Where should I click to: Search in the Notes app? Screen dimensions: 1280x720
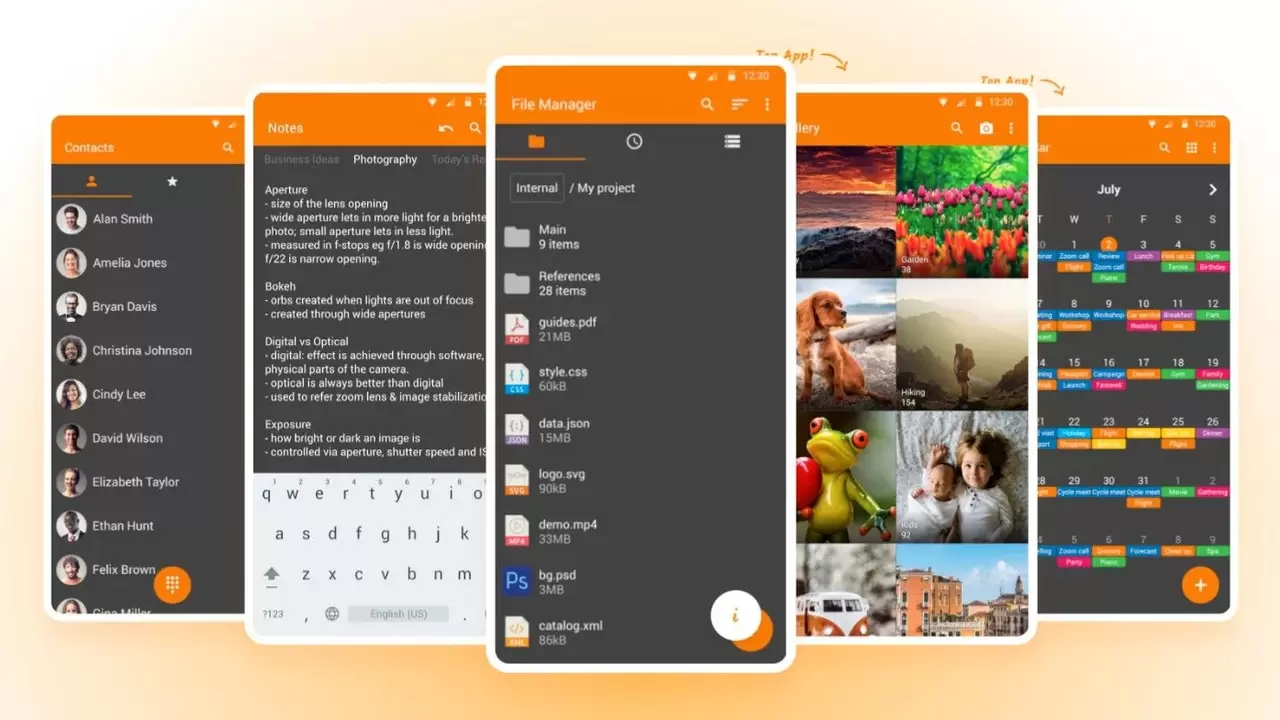click(x=475, y=128)
